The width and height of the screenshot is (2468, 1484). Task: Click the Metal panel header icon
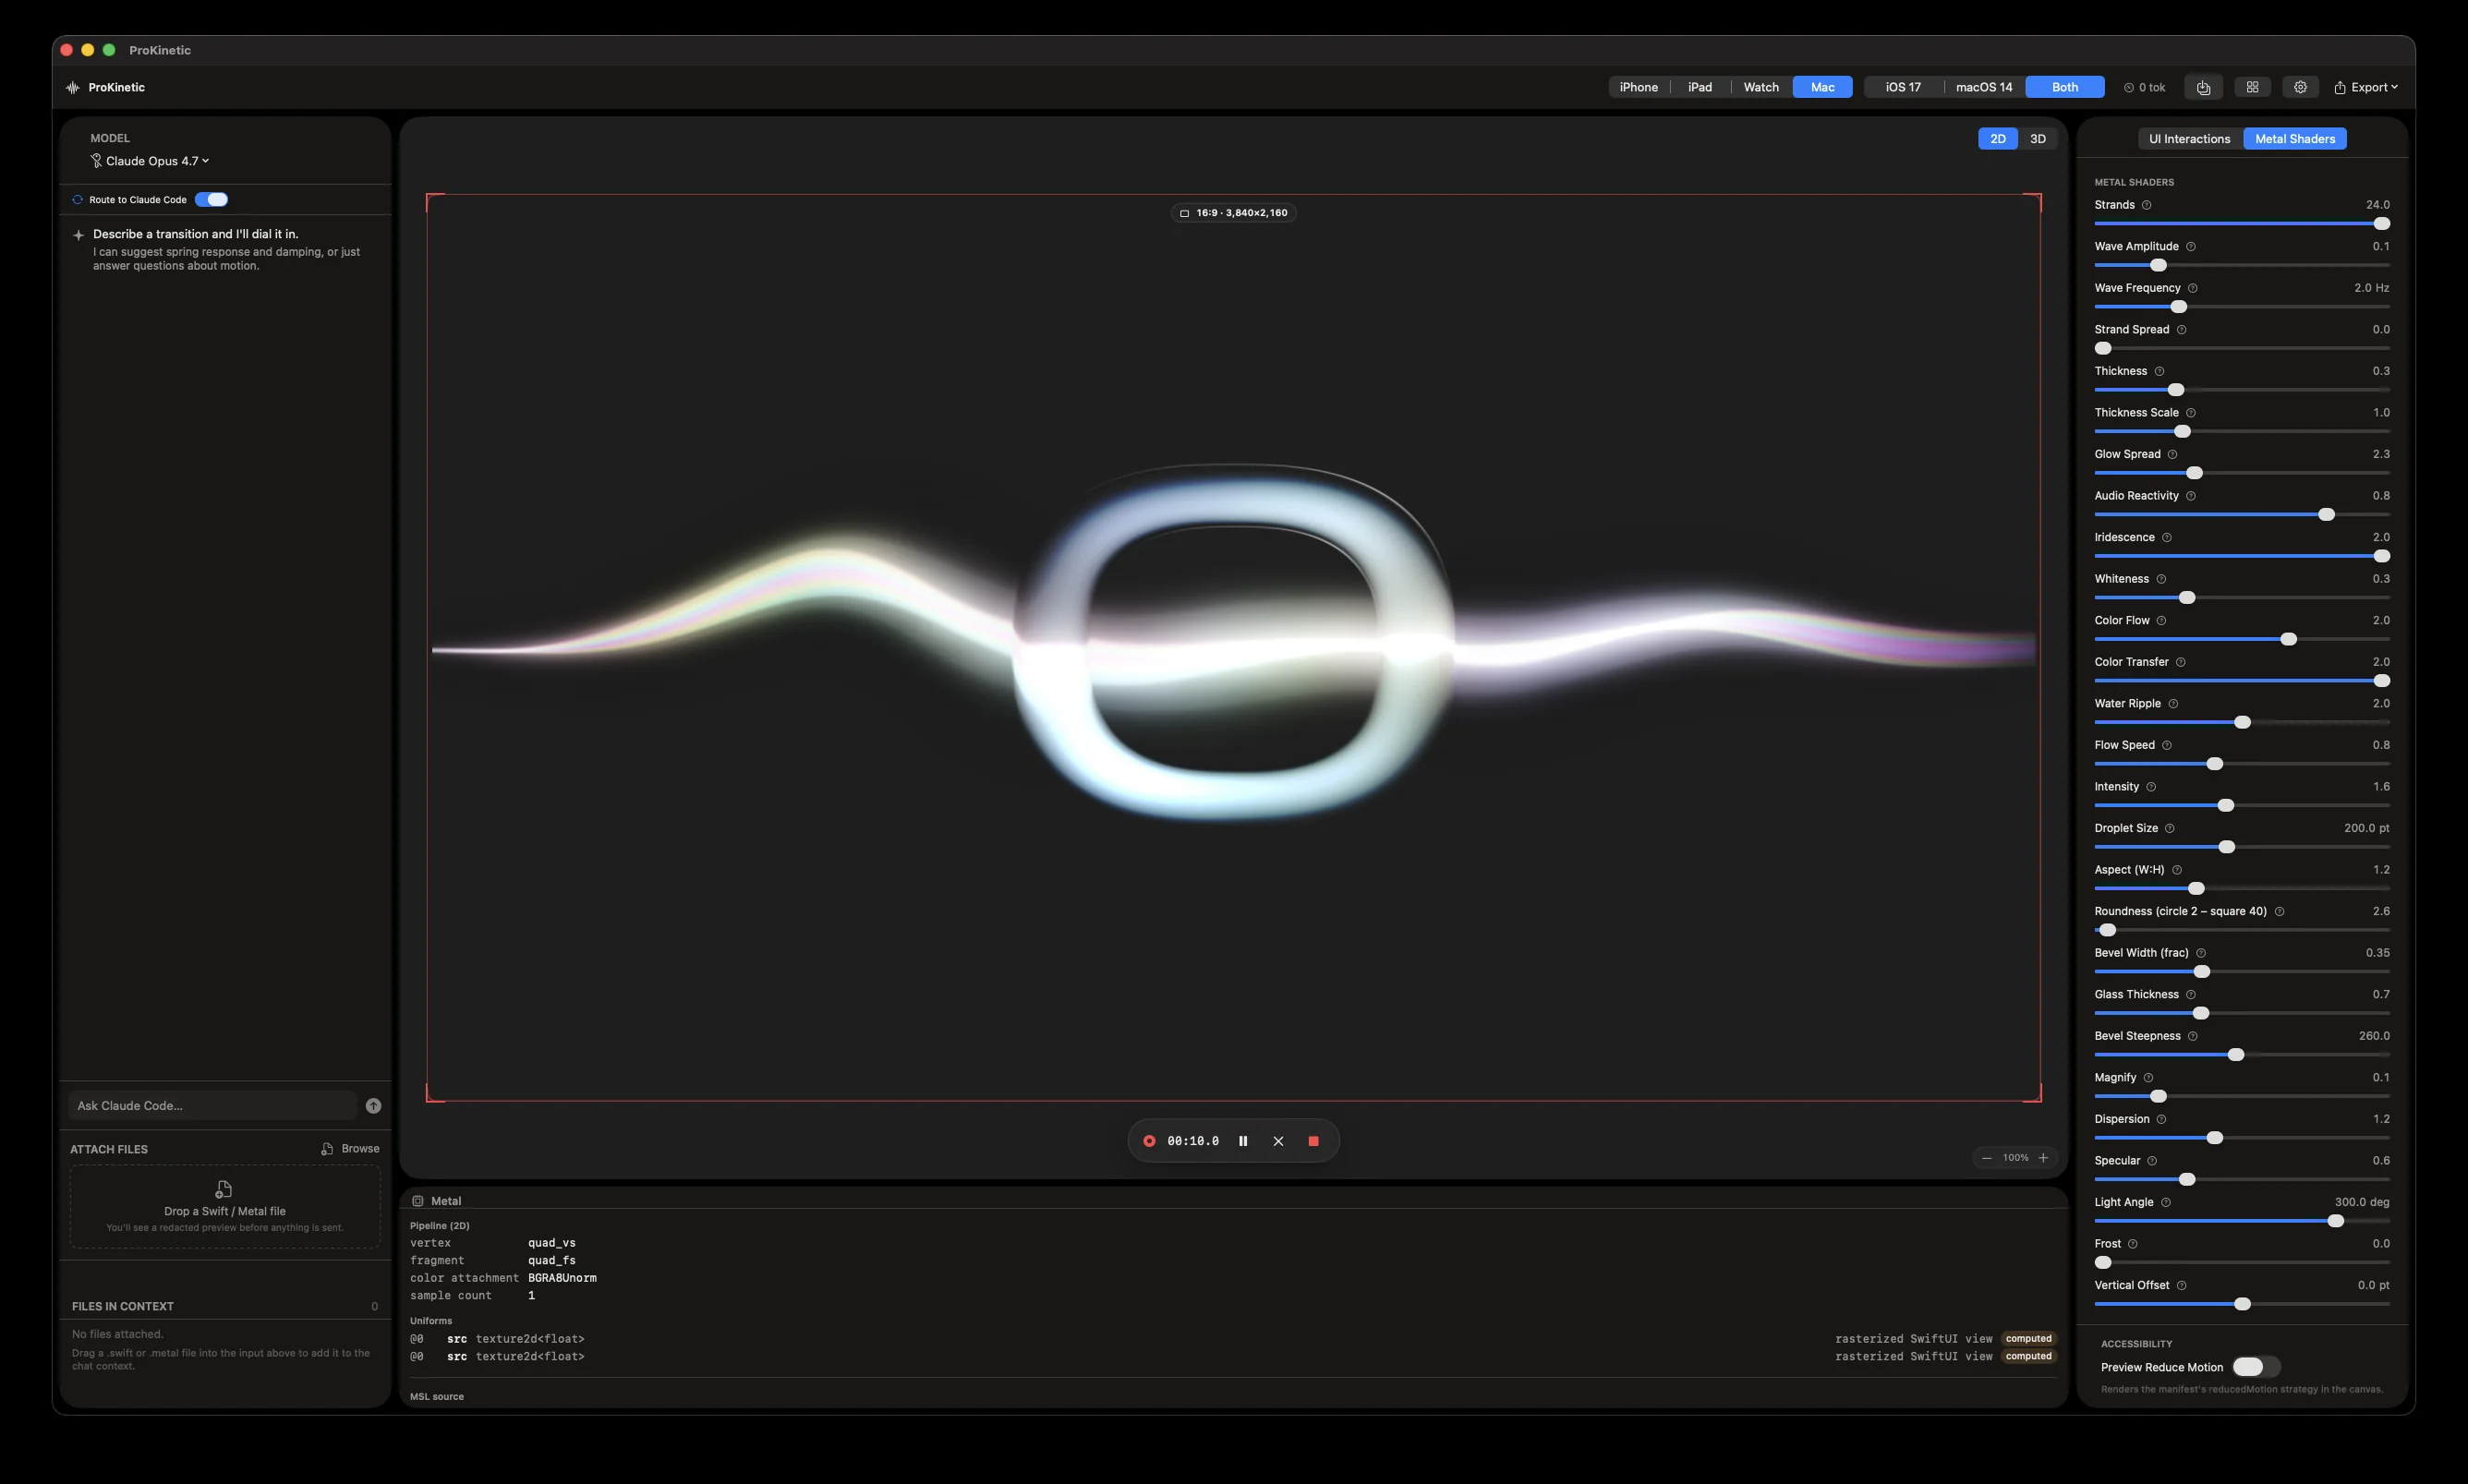coord(418,1201)
